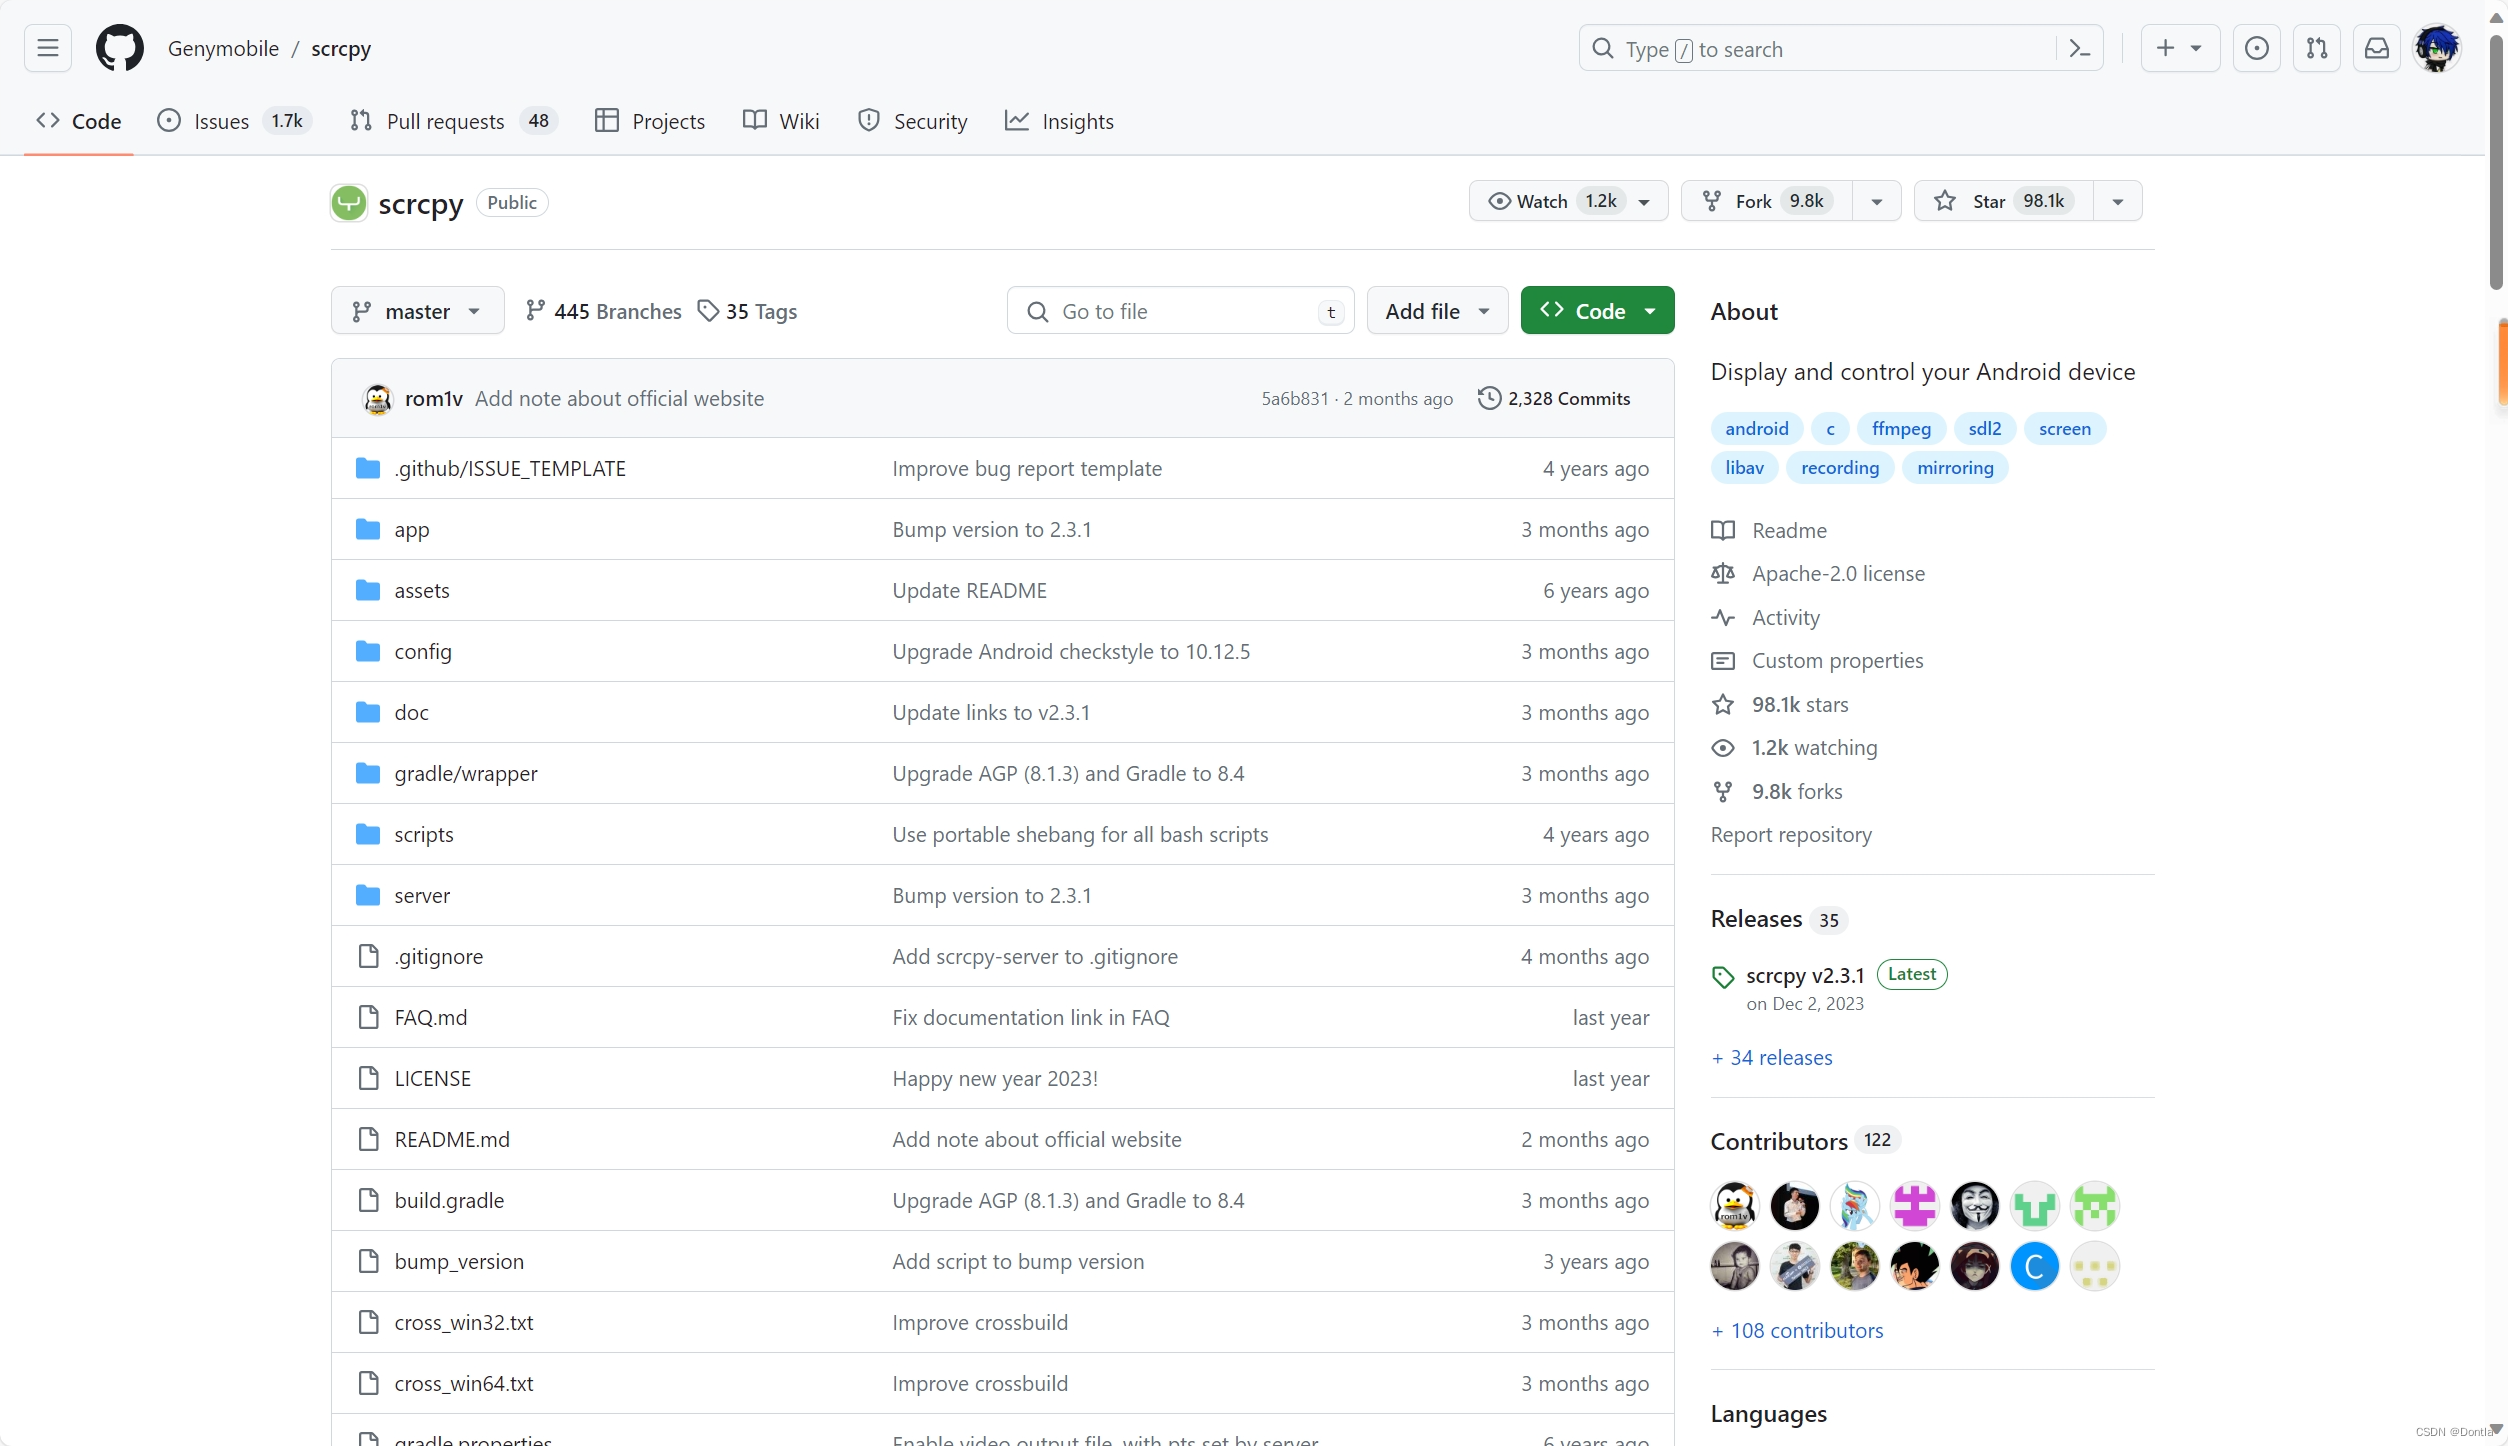Expand the Watch button dropdown arrow

(x=1647, y=202)
